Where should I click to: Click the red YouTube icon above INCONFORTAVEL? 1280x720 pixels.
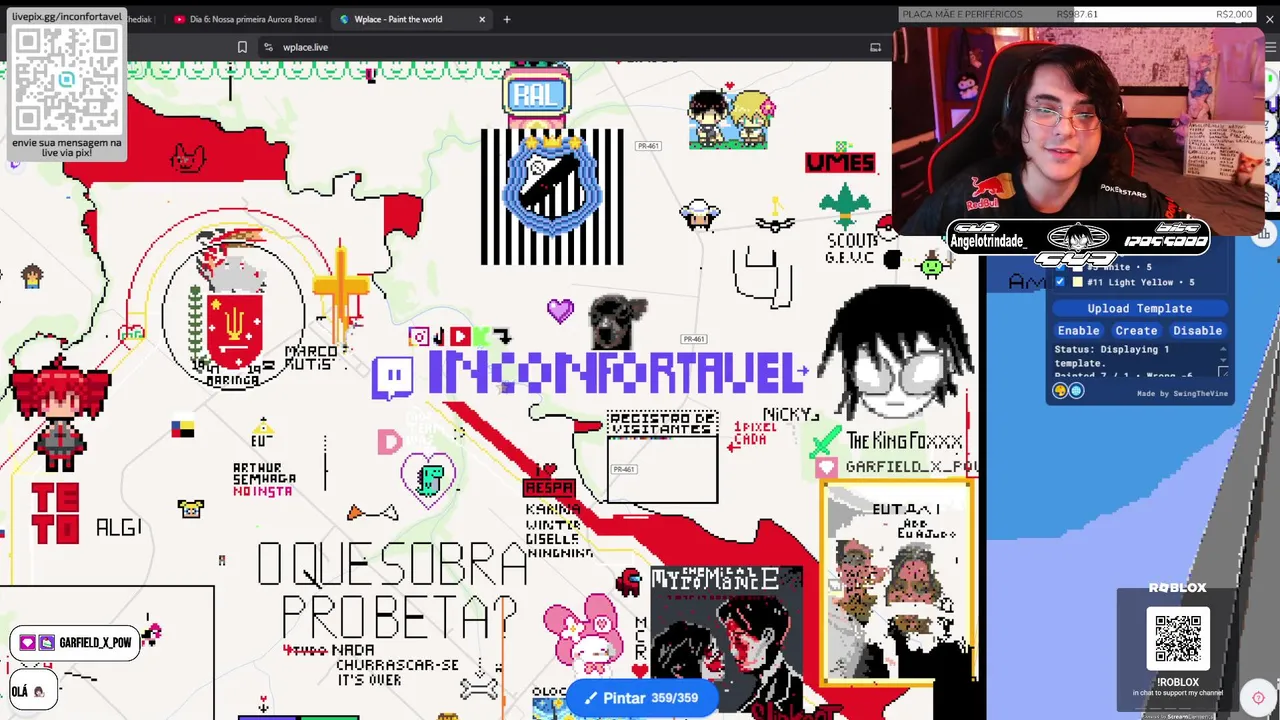click(459, 337)
